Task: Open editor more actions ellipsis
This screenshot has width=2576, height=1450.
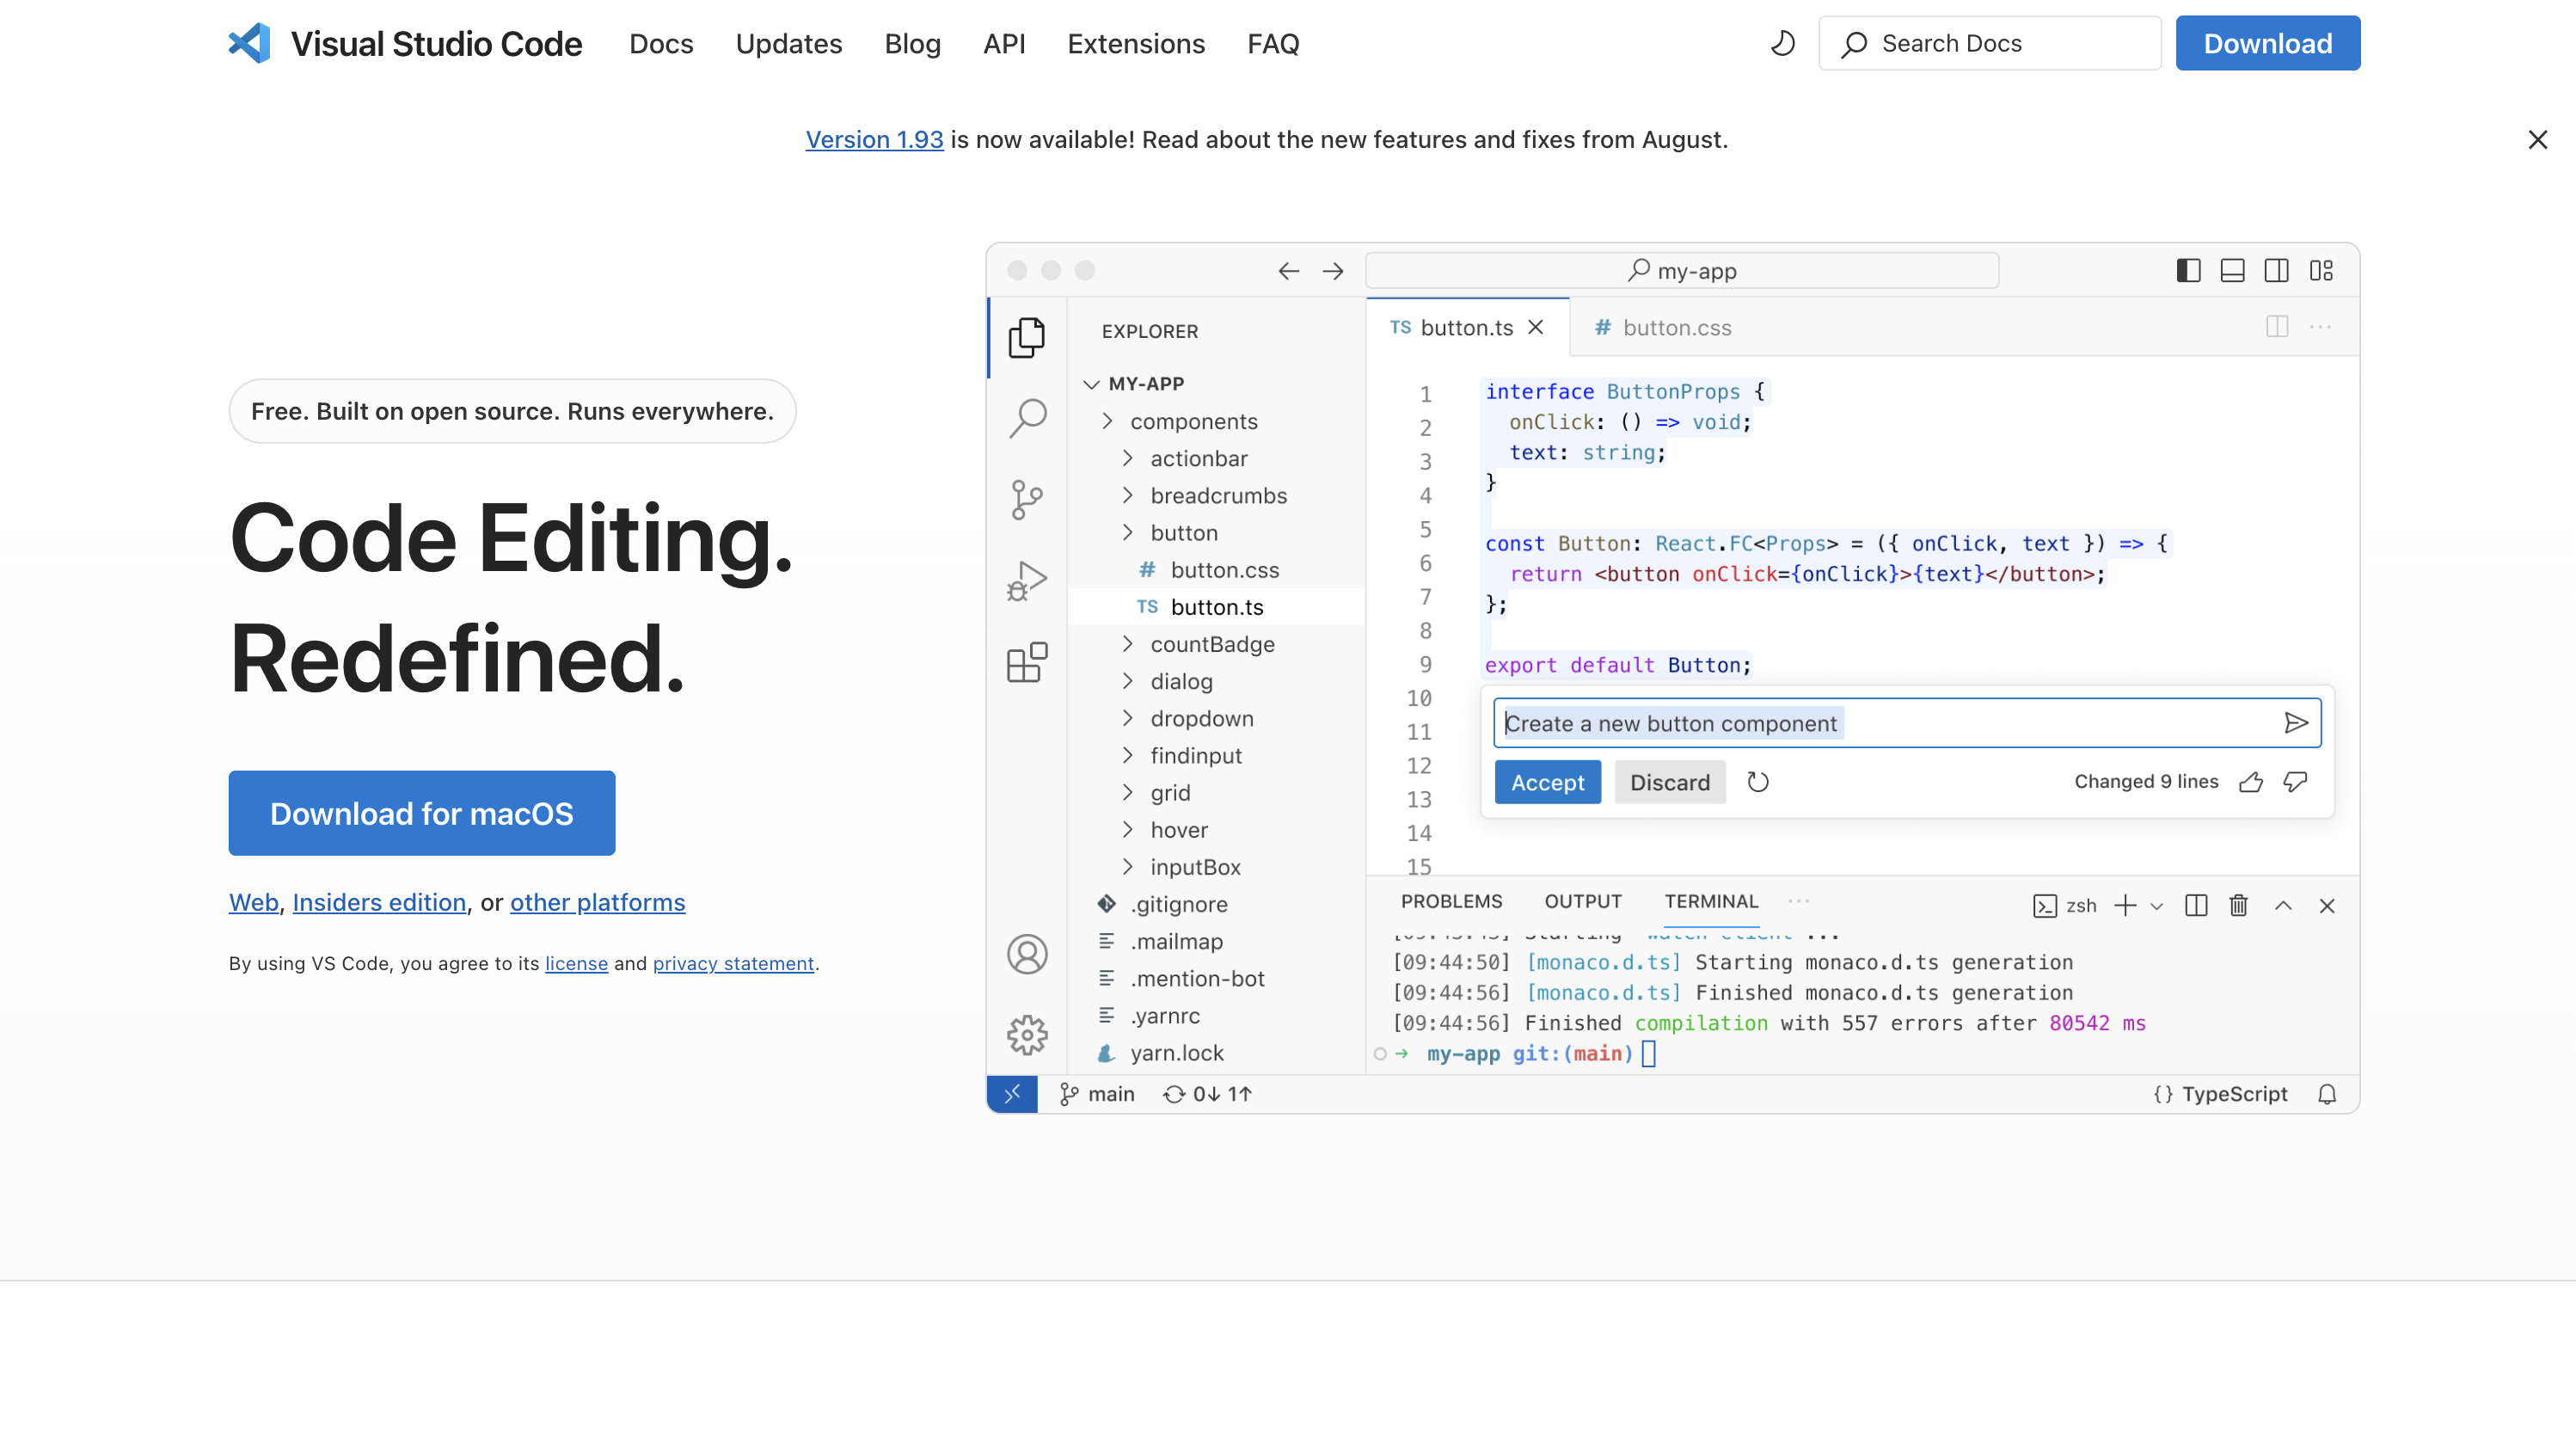Action: tap(2321, 327)
